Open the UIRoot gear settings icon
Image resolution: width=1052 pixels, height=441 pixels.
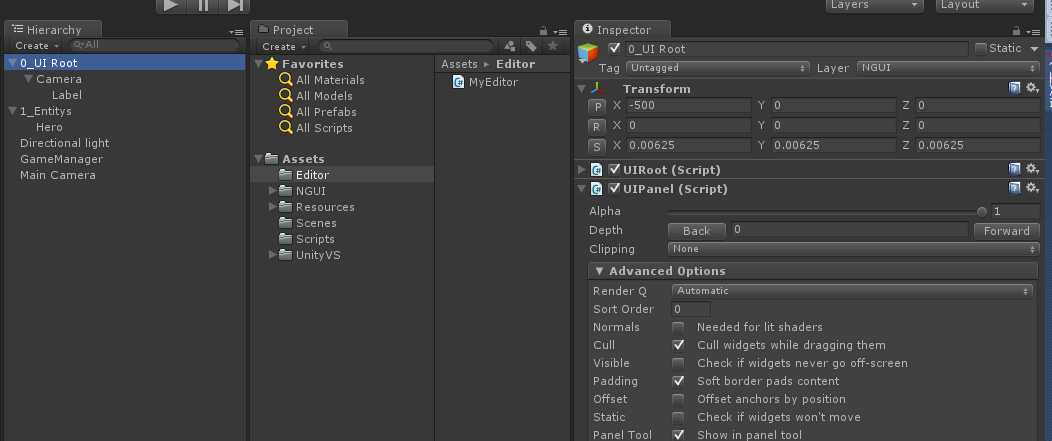(x=1033, y=169)
